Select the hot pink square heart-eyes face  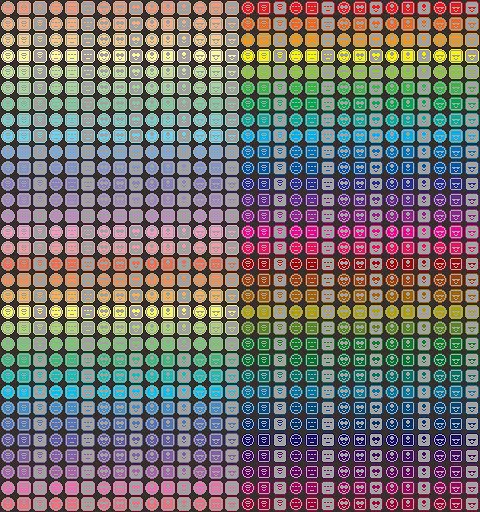pyautogui.click(x=360, y=232)
